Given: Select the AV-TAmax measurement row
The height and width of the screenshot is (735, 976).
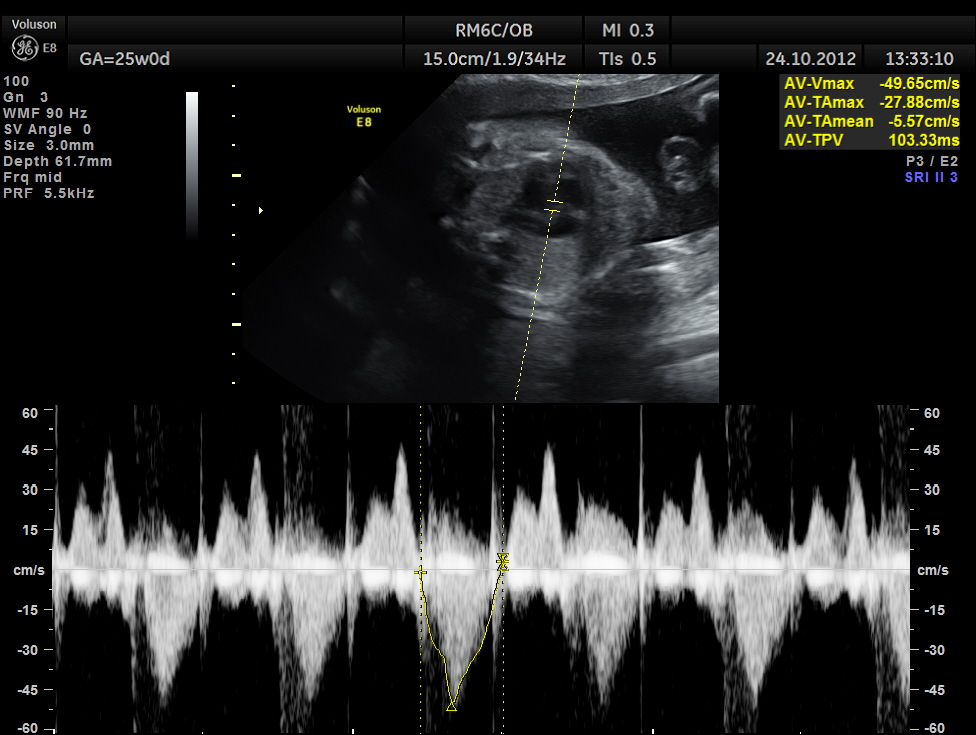Looking at the screenshot, I should coord(870,102).
